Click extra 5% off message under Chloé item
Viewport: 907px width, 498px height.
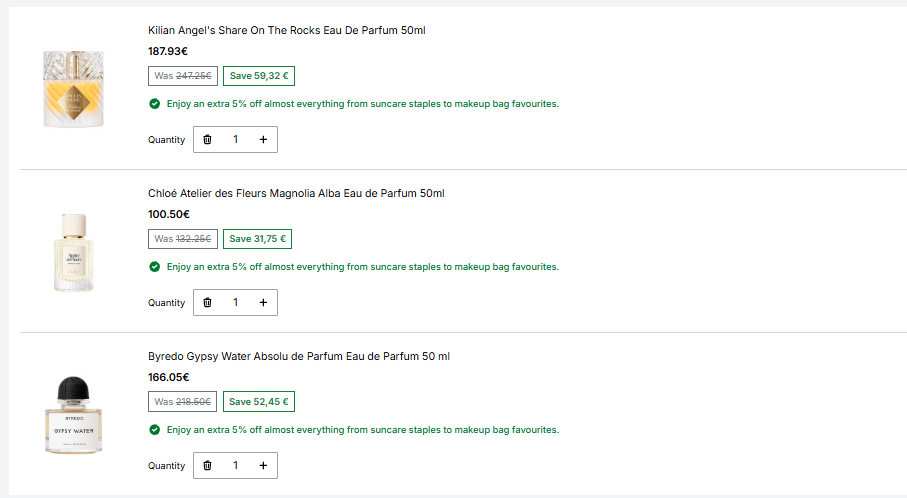tap(363, 267)
